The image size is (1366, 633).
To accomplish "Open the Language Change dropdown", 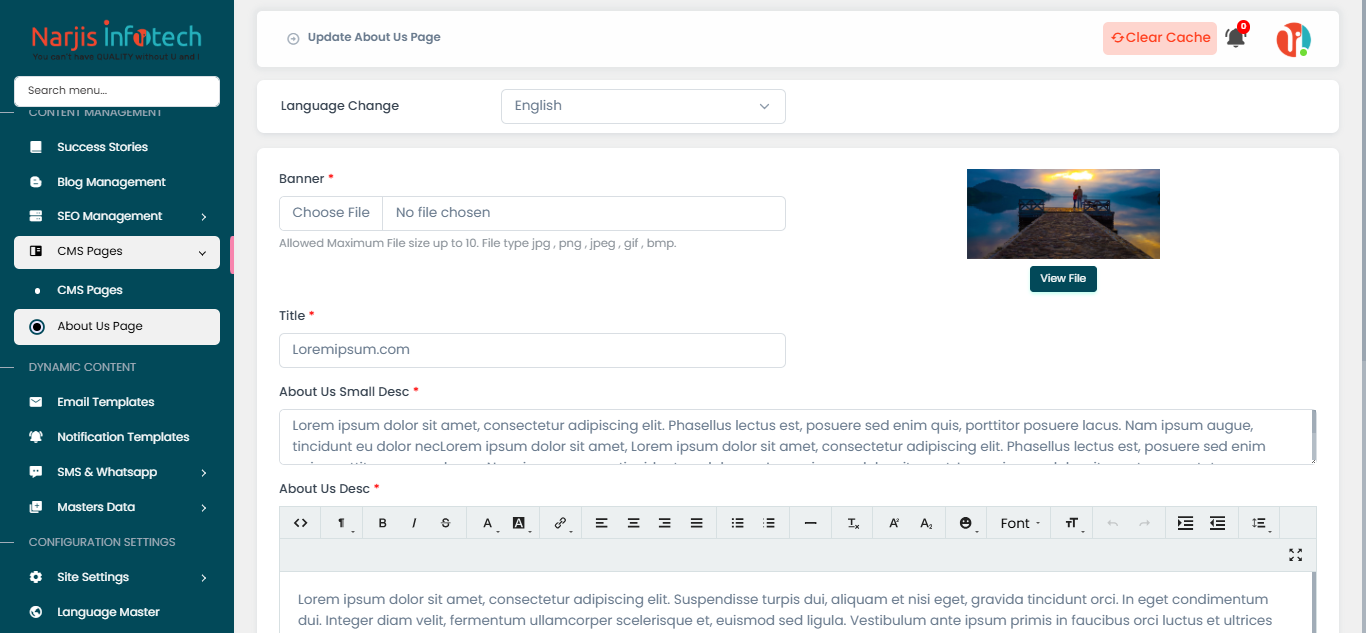I will coord(643,106).
